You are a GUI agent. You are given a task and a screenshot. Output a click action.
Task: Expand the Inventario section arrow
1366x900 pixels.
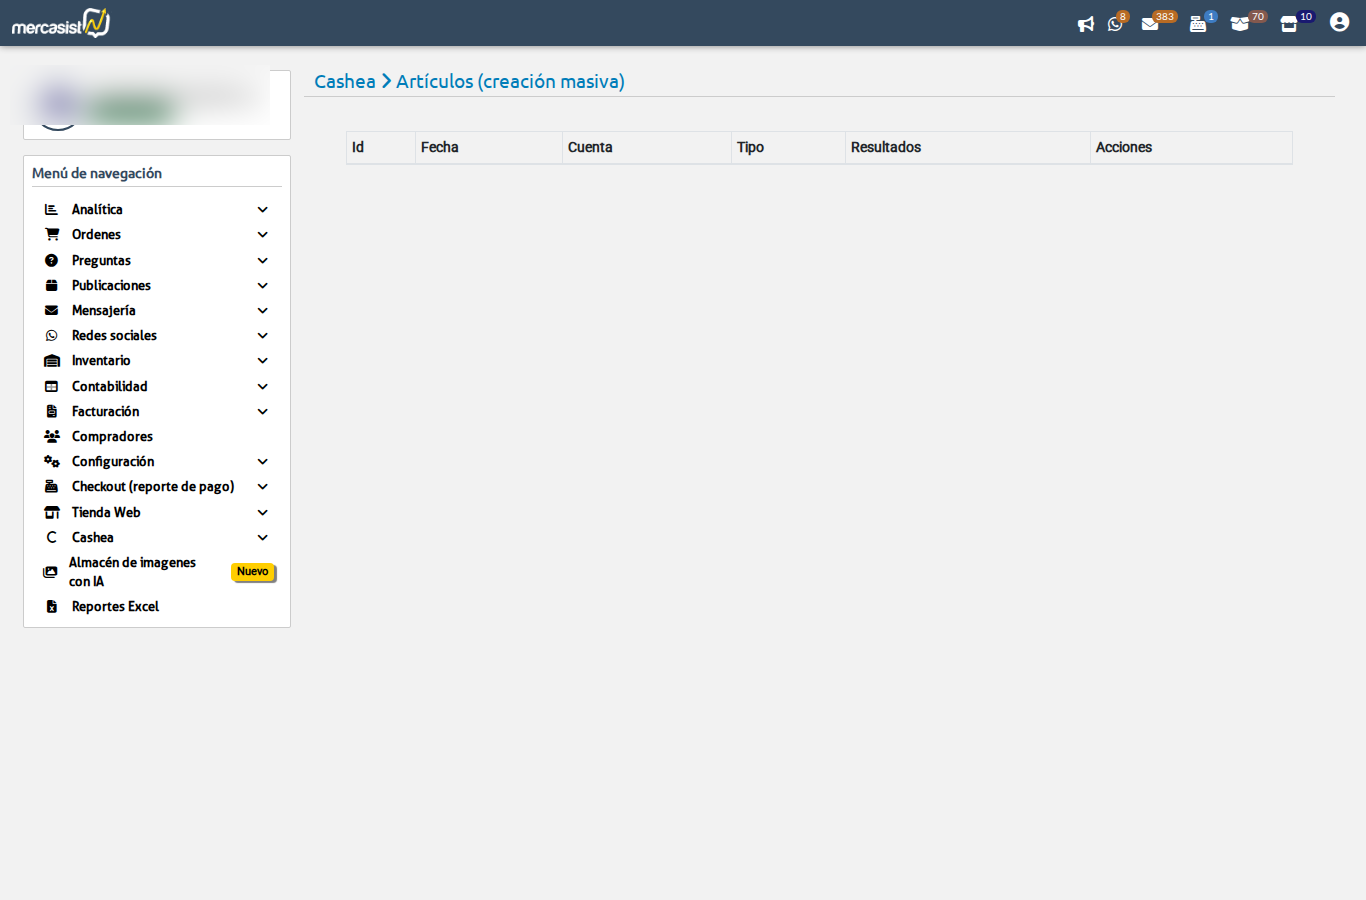pos(263,361)
